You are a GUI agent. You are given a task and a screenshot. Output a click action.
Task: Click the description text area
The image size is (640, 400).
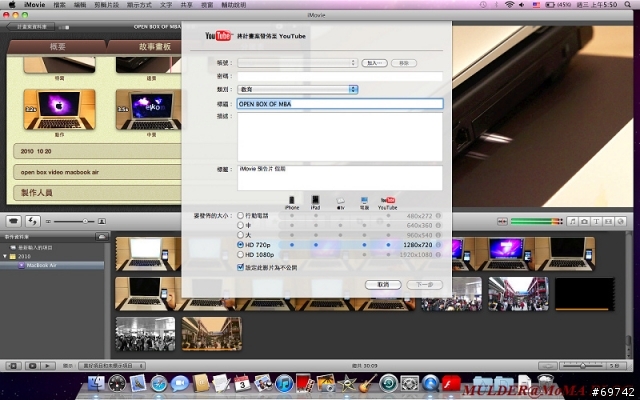(x=340, y=137)
